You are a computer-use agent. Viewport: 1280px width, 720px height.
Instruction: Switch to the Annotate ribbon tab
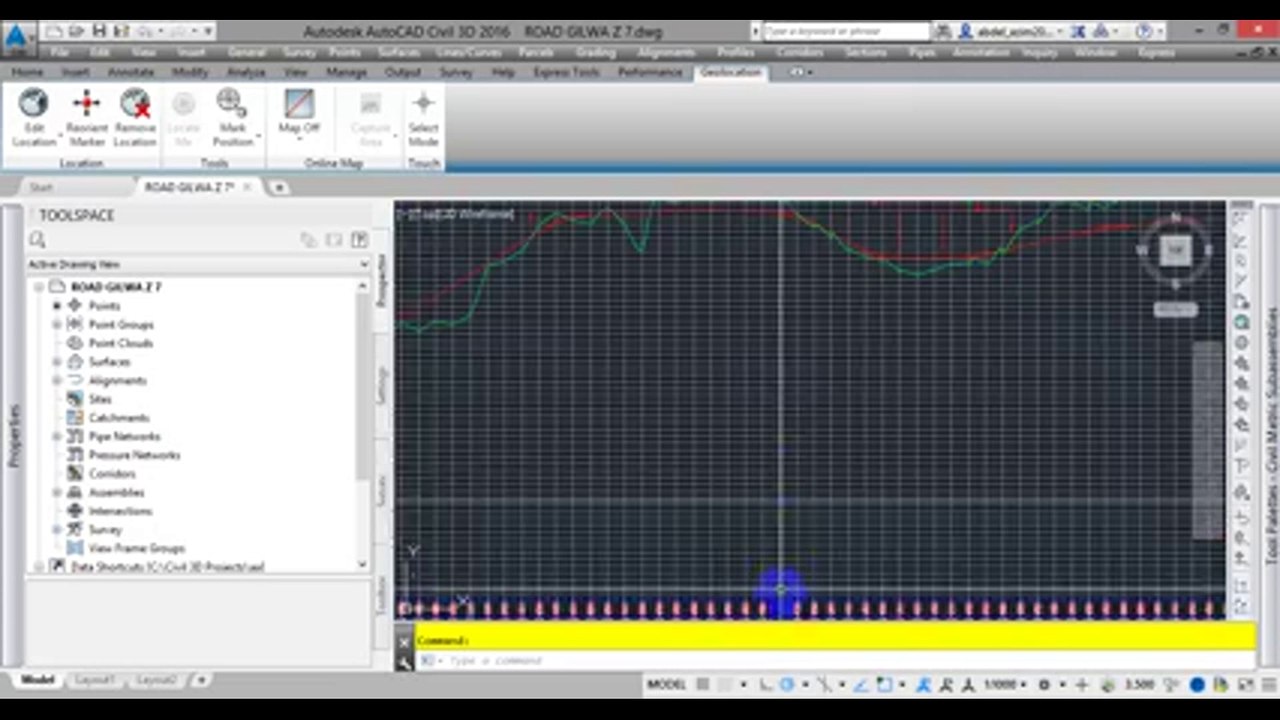pos(131,72)
